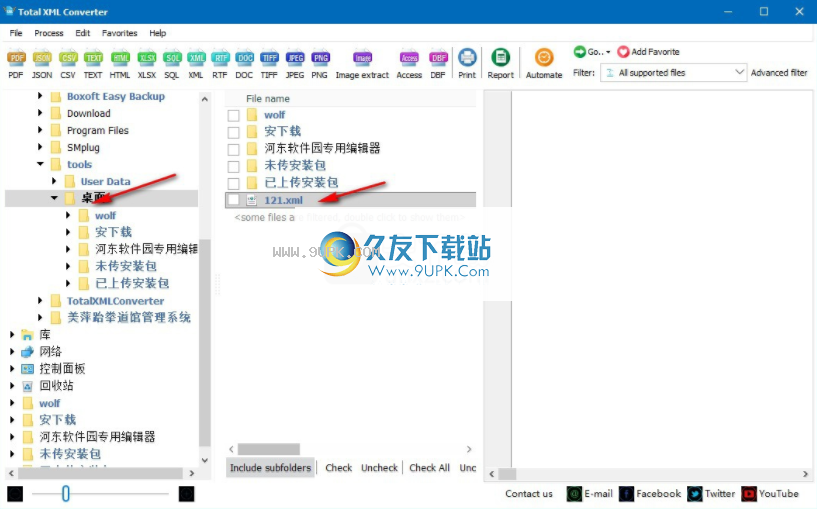Open the Twitter link

[711, 493]
